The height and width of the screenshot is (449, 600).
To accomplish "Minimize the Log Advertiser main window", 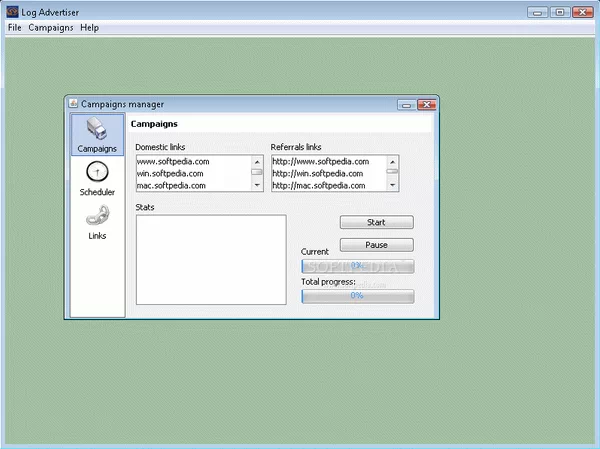I will [537, 12].
